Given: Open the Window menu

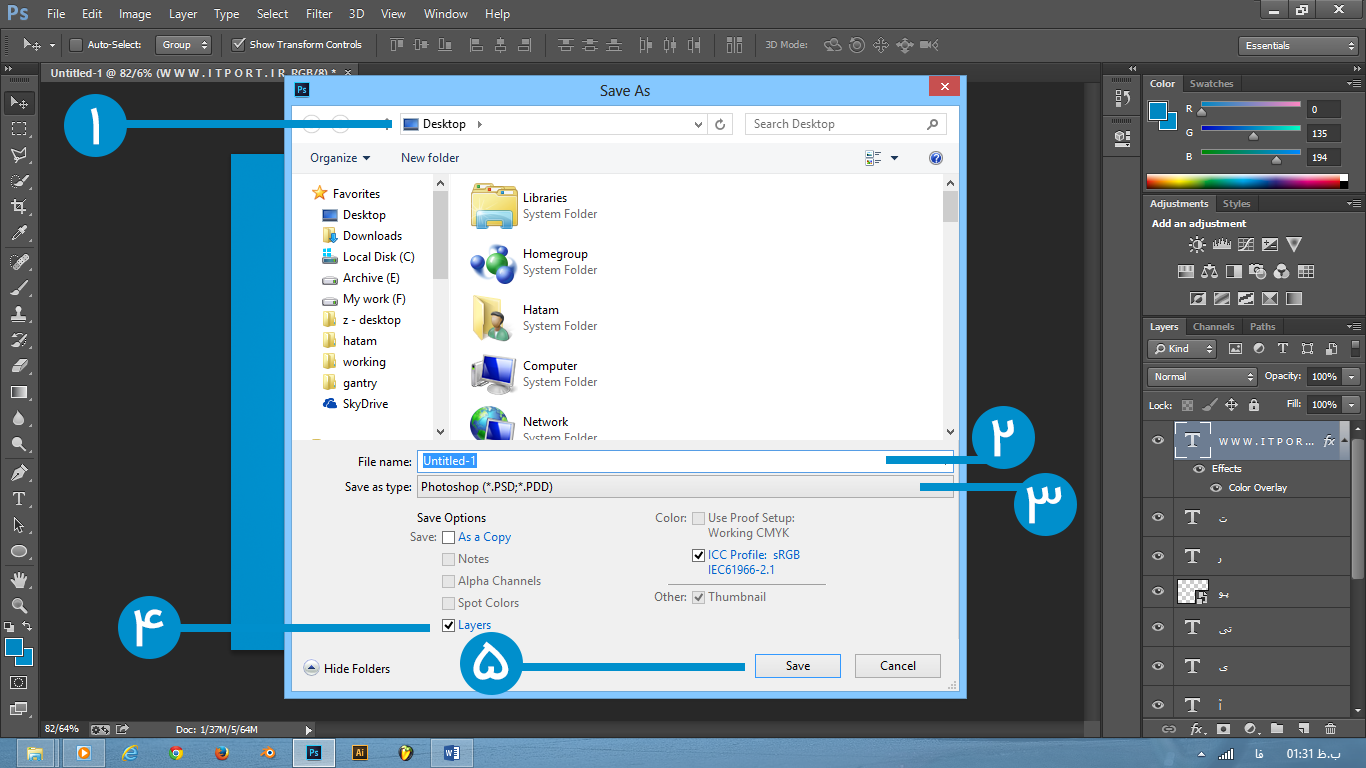Looking at the screenshot, I should click(445, 14).
